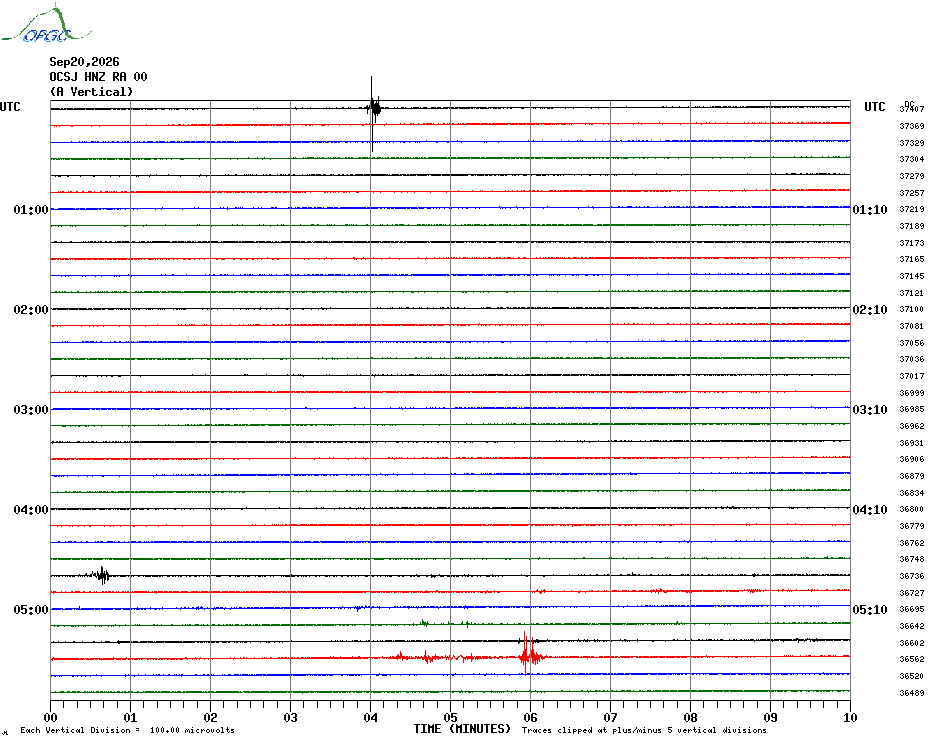Select the 02:00 time label
Viewport: 930px width, 744px height.
31,310
